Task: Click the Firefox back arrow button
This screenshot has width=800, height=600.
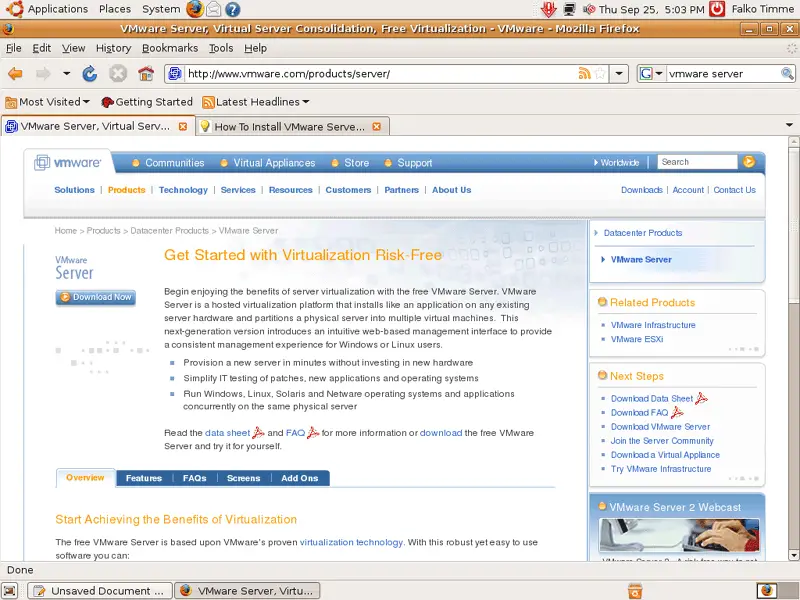Action: click(x=15, y=74)
